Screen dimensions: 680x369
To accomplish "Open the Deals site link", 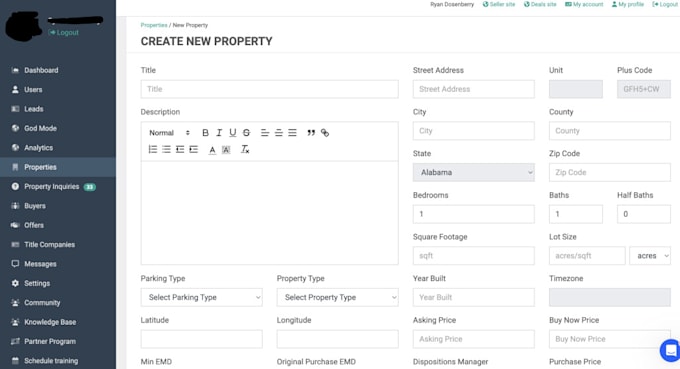I will click(x=540, y=4).
